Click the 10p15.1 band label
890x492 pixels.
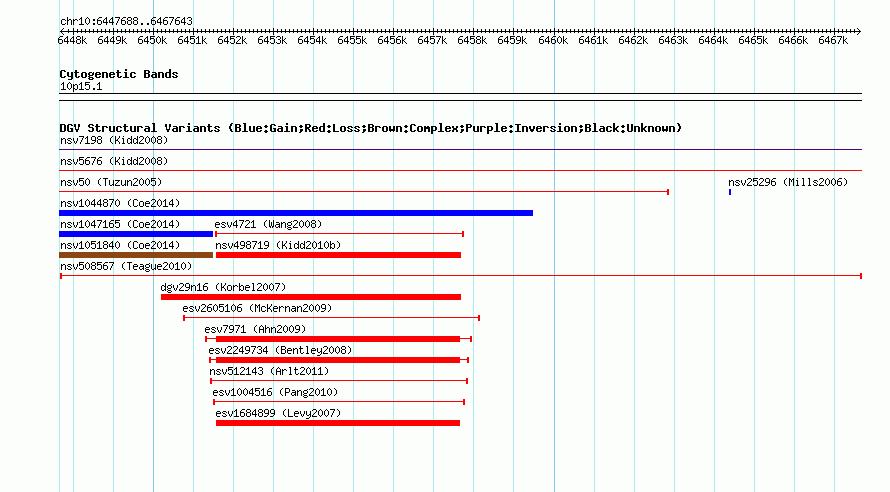coord(81,86)
